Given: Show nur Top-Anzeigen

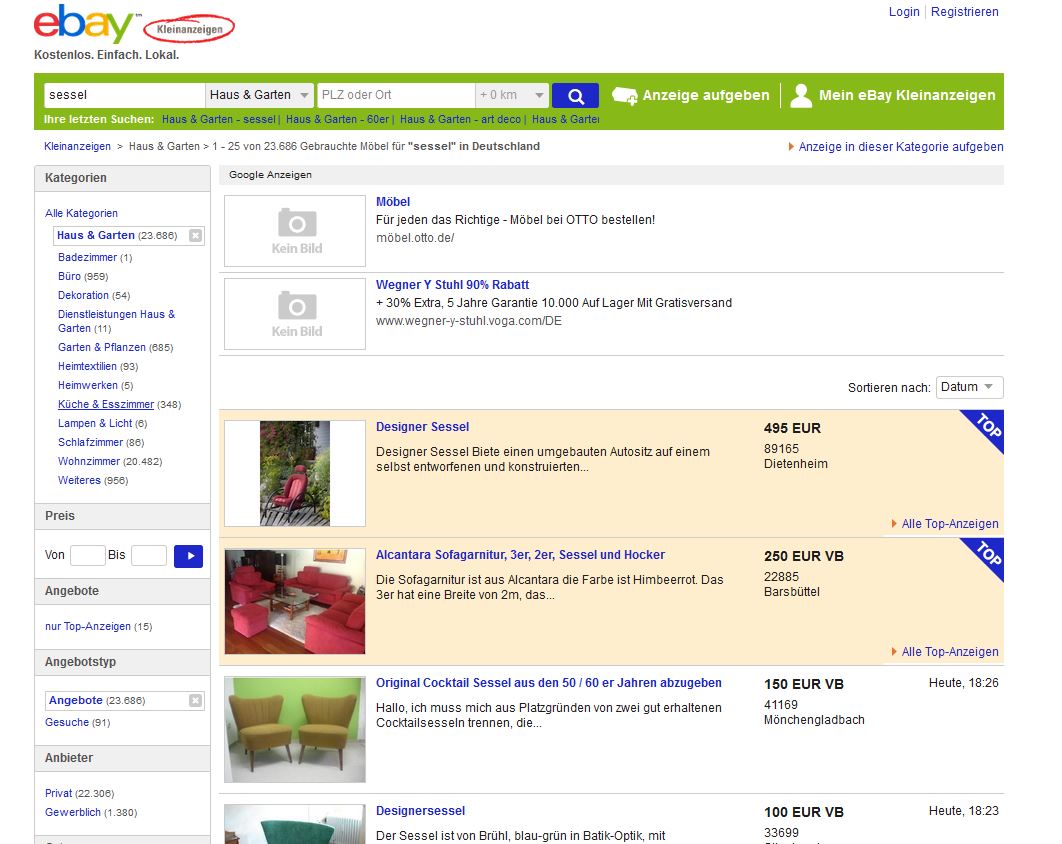Looking at the screenshot, I should (88, 627).
